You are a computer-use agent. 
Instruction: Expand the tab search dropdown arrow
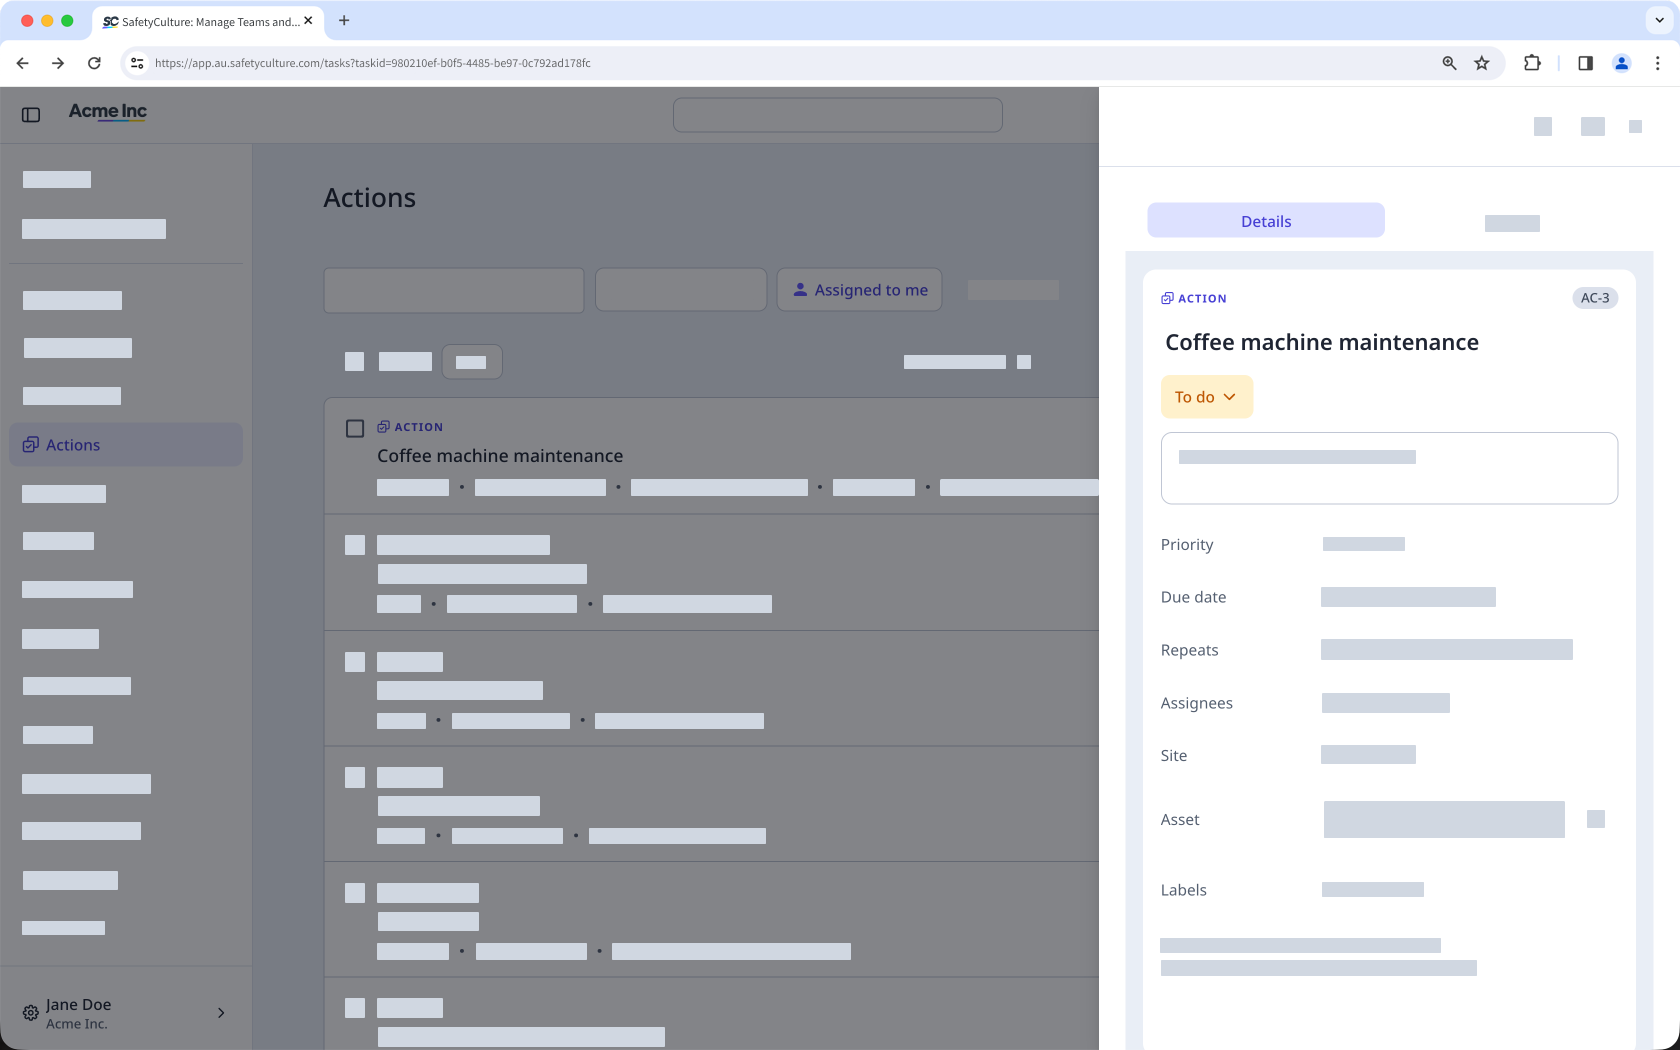(1660, 20)
